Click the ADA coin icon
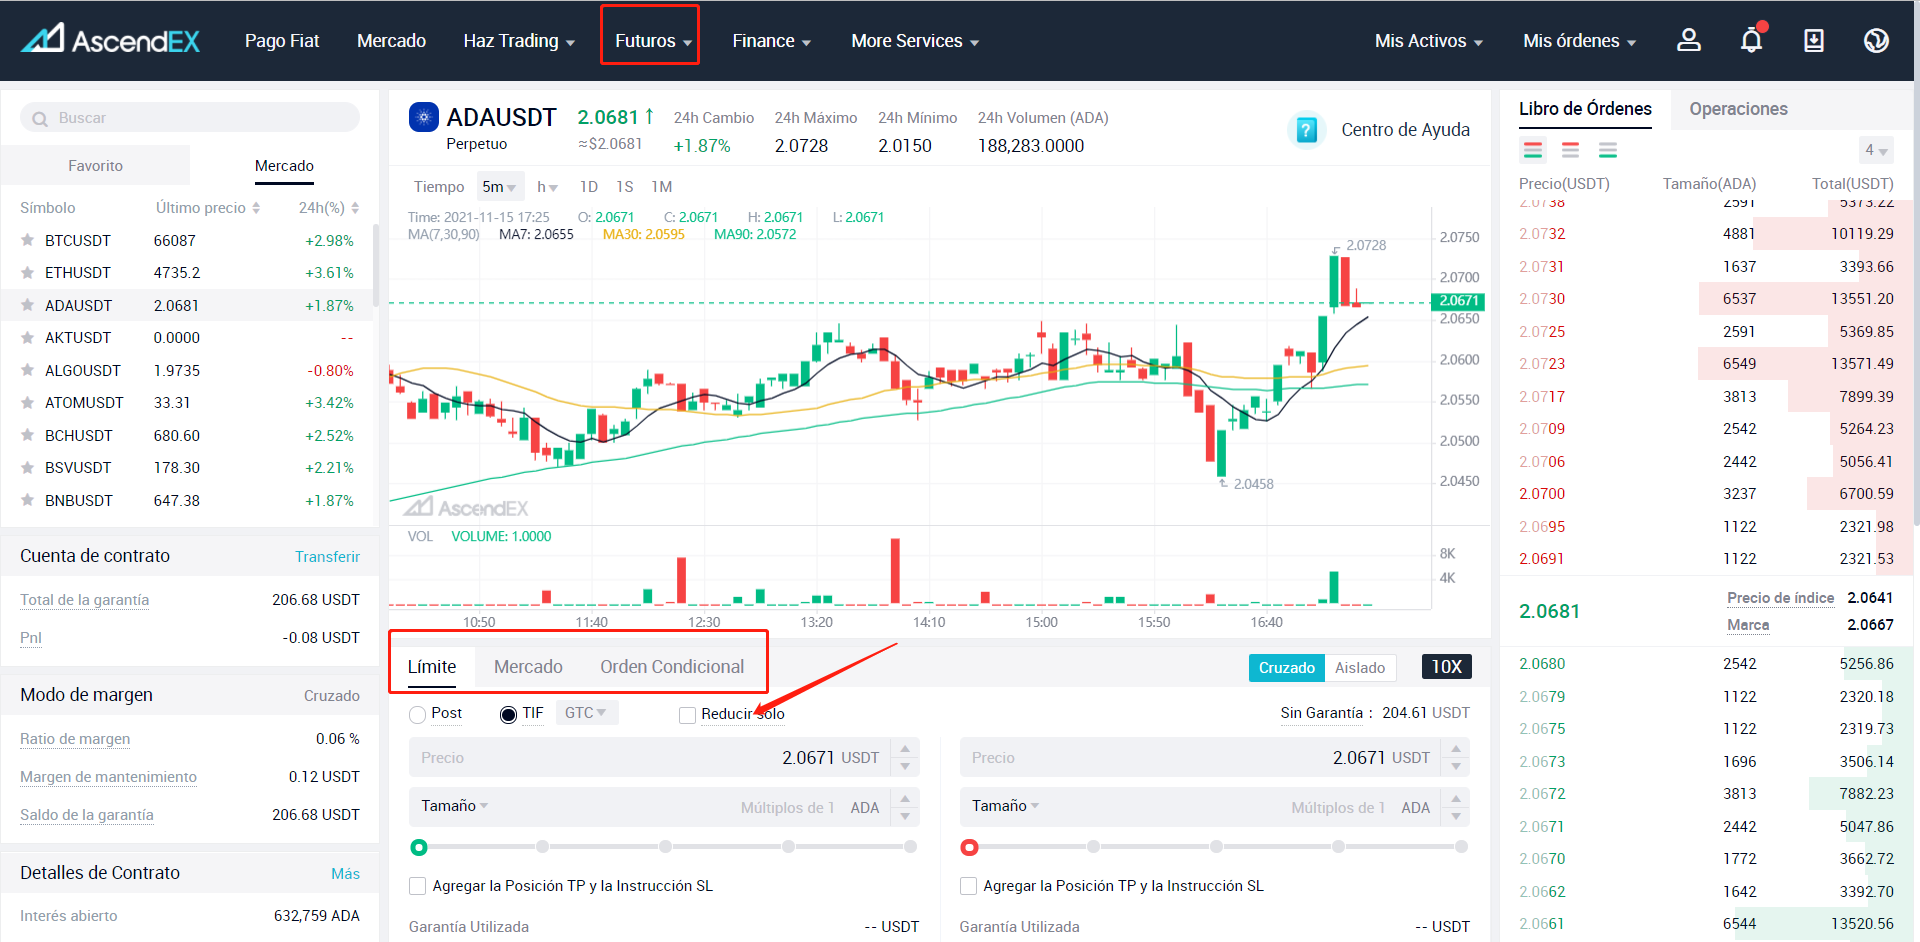 click(424, 117)
